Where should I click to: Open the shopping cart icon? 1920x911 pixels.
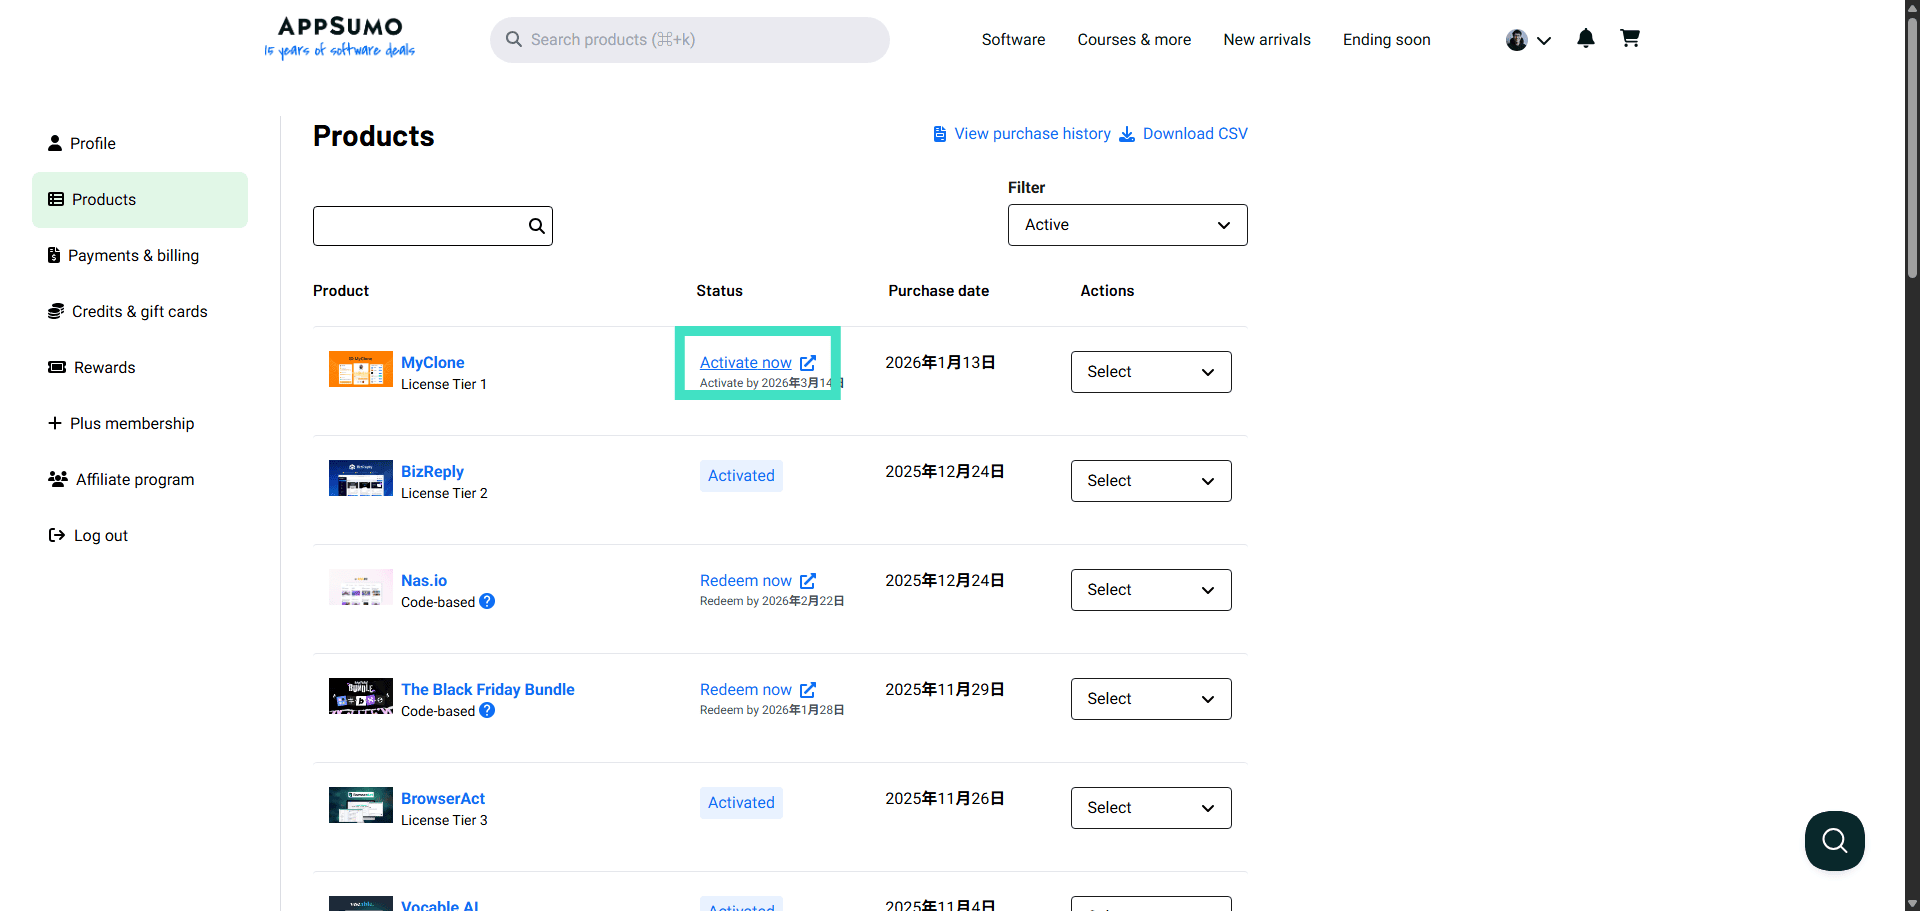tap(1630, 39)
